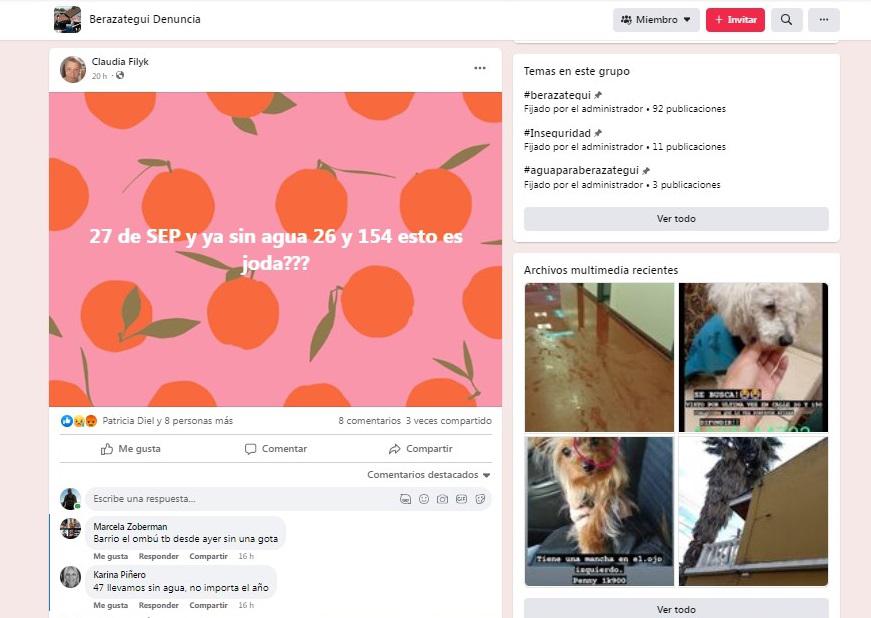Attach a photo using the camera icon
The width and height of the screenshot is (871, 618).
[x=442, y=499]
